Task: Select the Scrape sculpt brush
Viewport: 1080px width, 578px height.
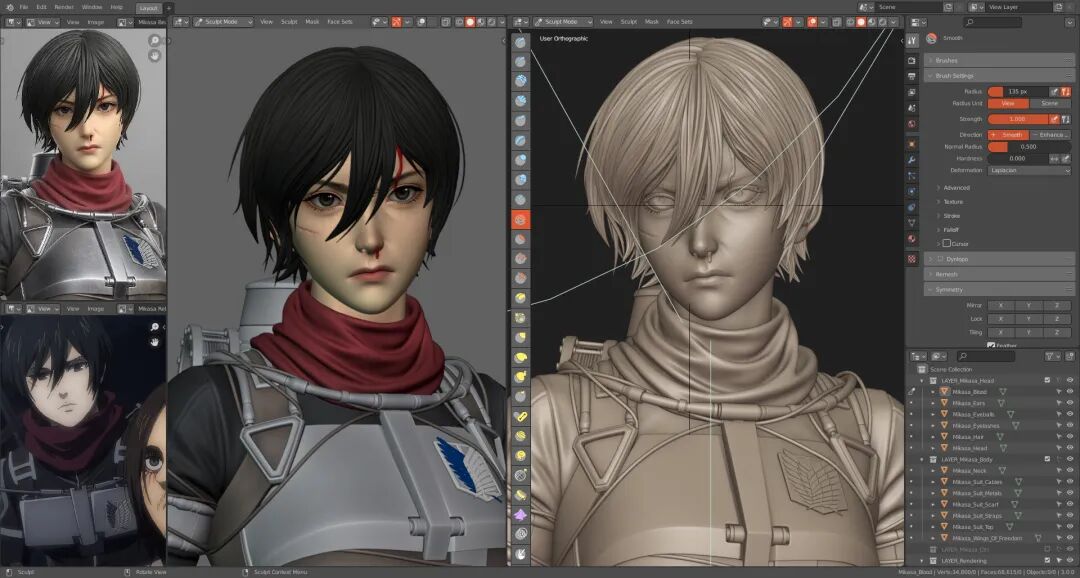Action: pyautogui.click(x=521, y=278)
